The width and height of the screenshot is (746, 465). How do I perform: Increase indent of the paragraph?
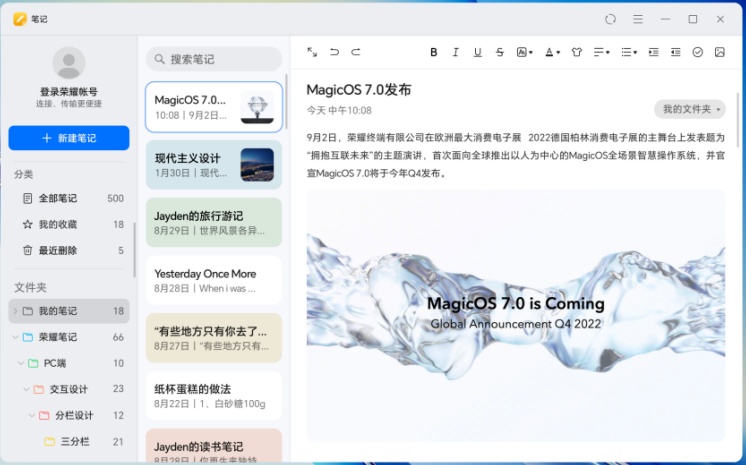tap(654, 52)
